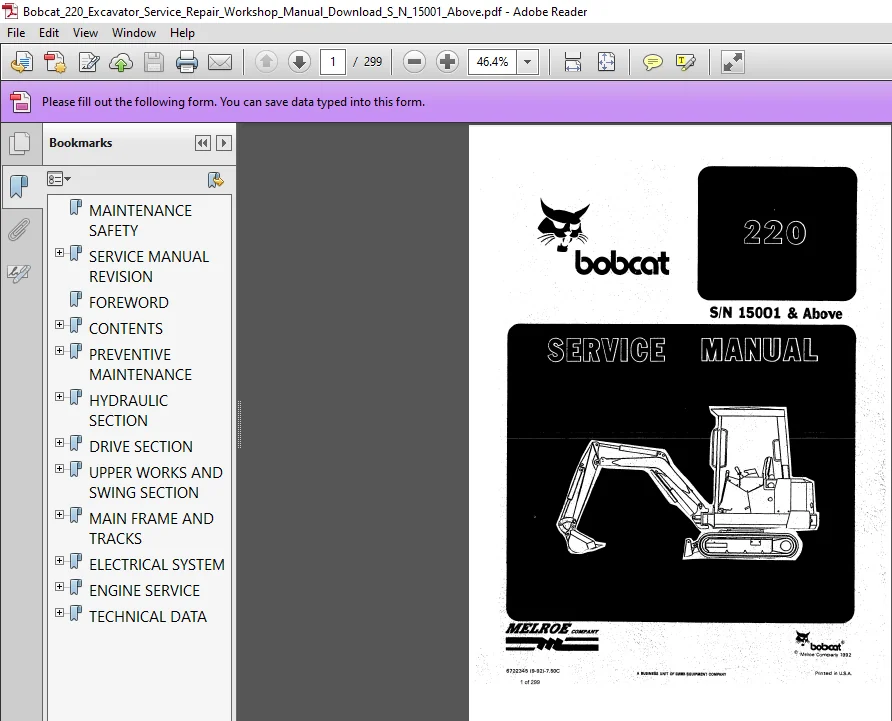Viewport: 892px width, 721px height.
Task: Click the form notification bar icon
Action: coord(21,102)
